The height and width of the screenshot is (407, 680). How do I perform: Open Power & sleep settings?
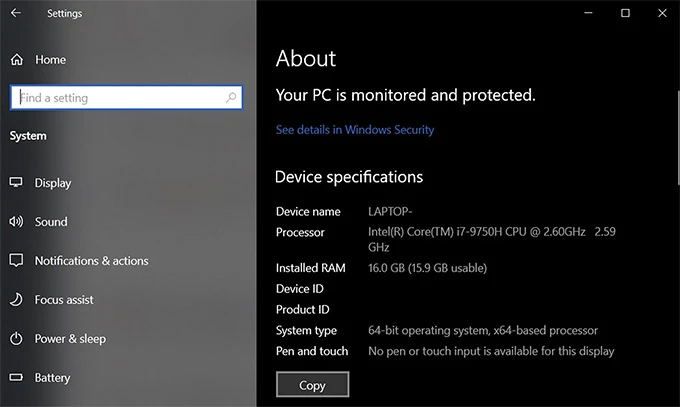click(70, 339)
